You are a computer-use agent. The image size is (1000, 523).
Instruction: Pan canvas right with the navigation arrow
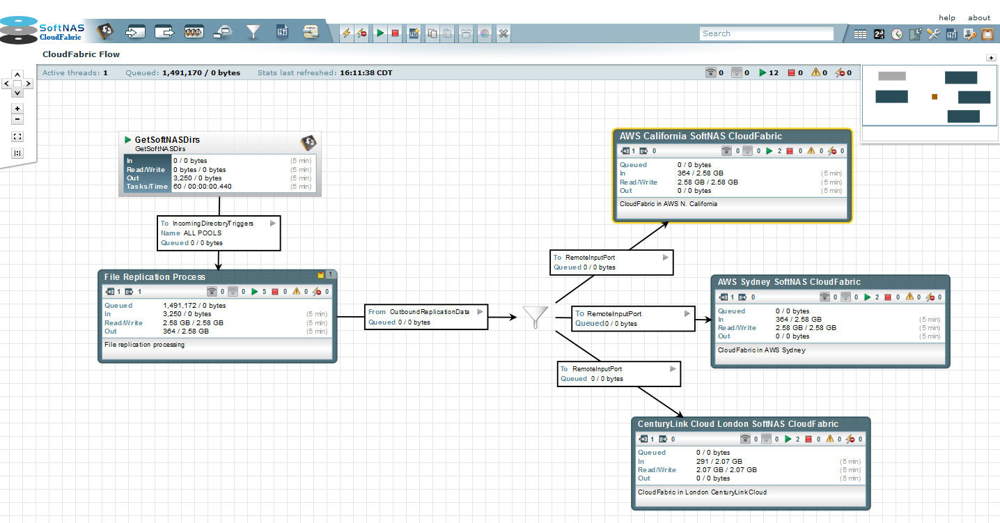(x=27, y=84)
